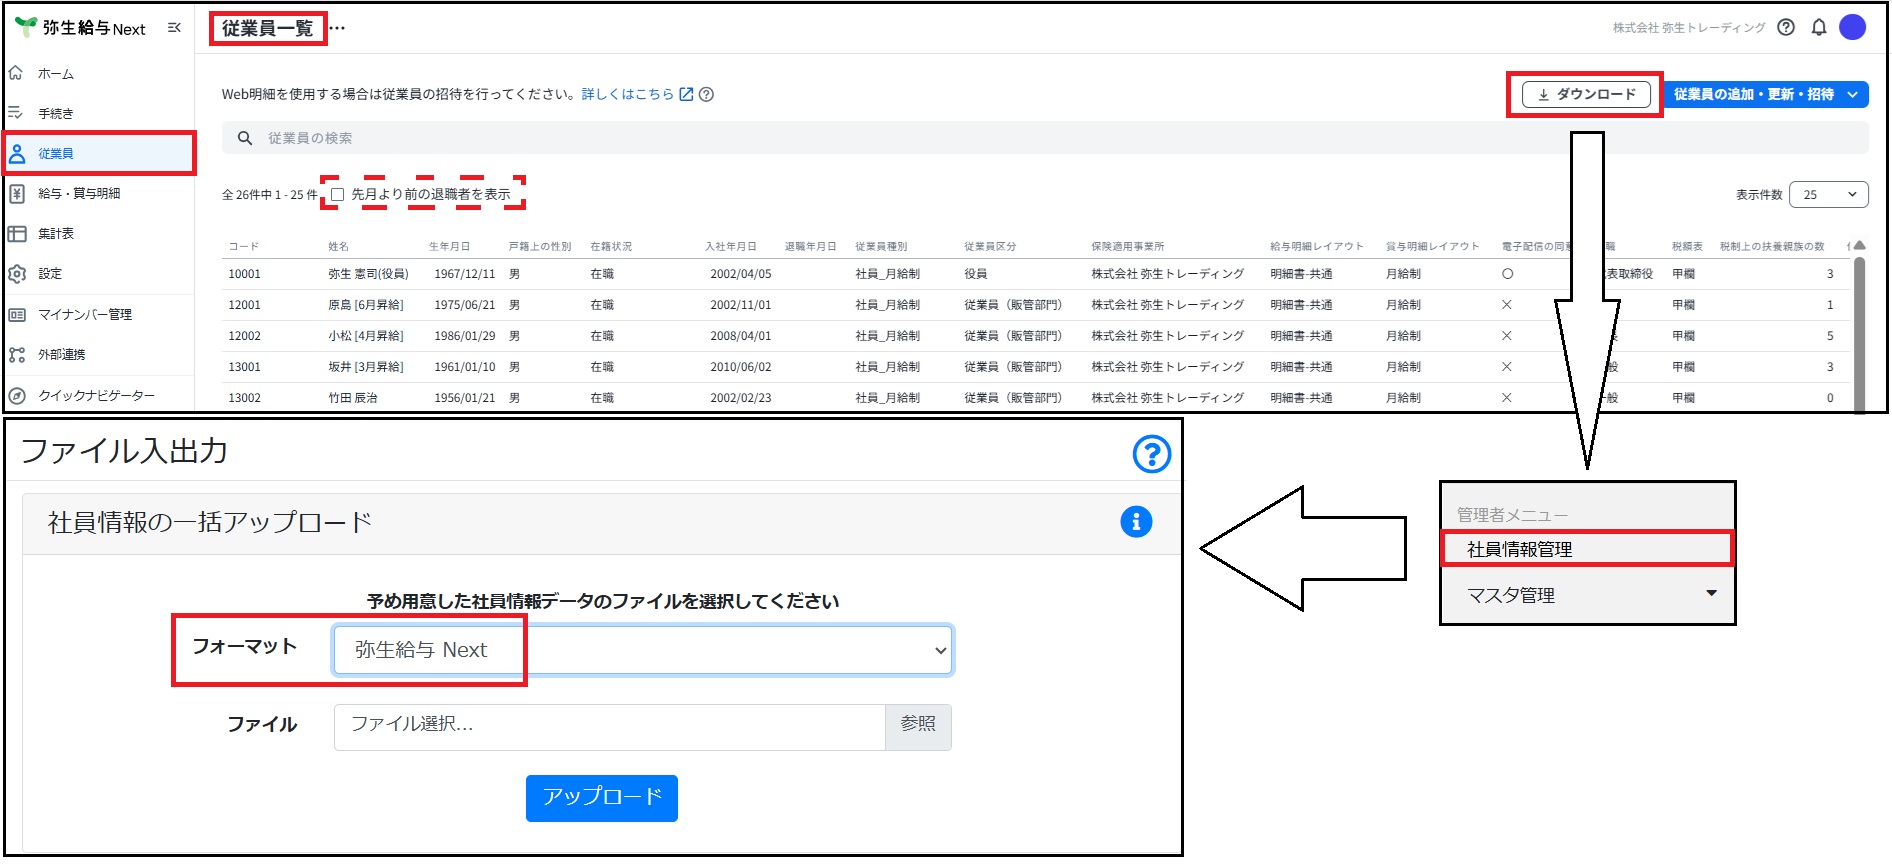
Task: Expand the マスタ管理 menu item
Action: (x=1588, y=595)
